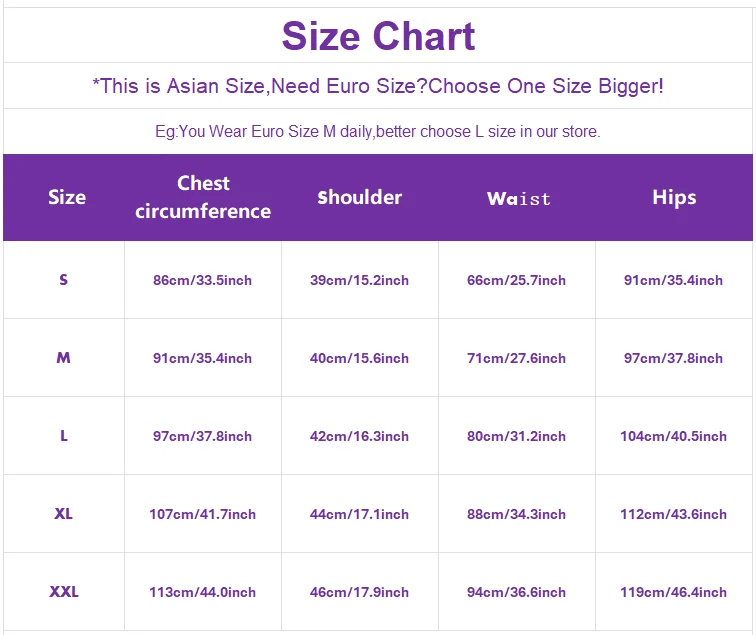This screenshot has height=635, width=756.
Task: Click the 40cm/15.6inch shoulder cell
Action: (359, 358)
